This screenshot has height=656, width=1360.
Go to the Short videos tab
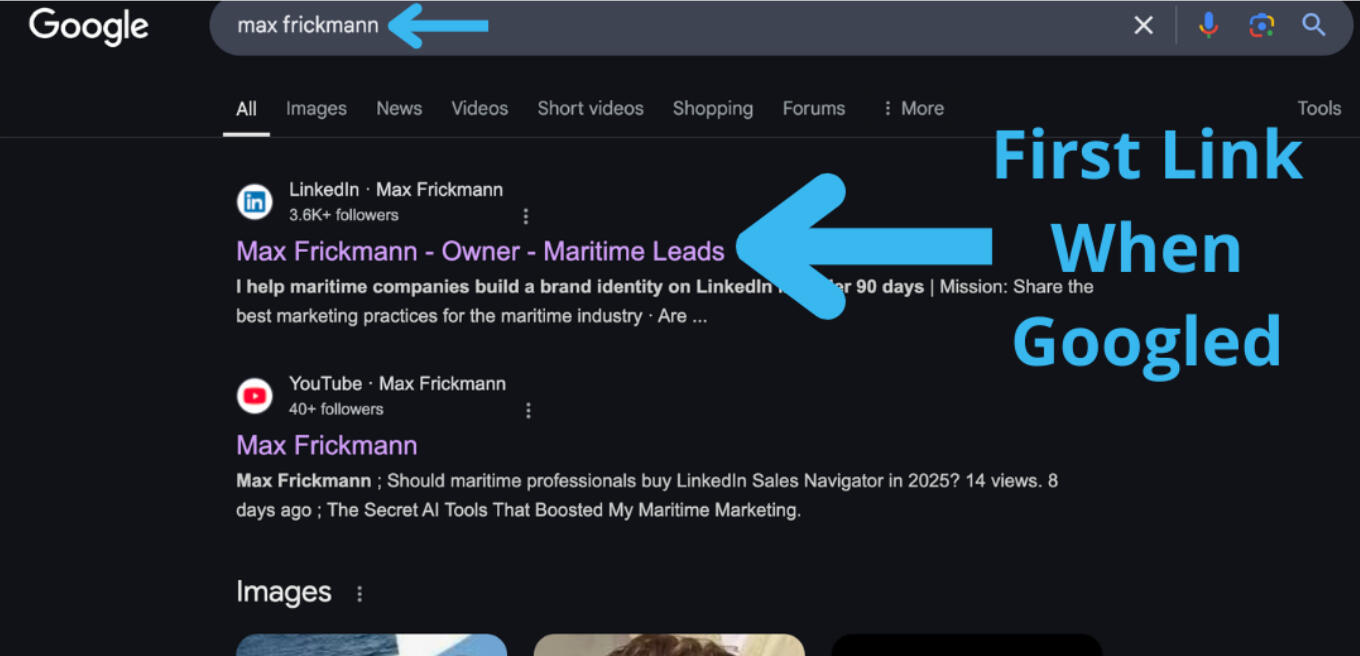click(590, 108)
